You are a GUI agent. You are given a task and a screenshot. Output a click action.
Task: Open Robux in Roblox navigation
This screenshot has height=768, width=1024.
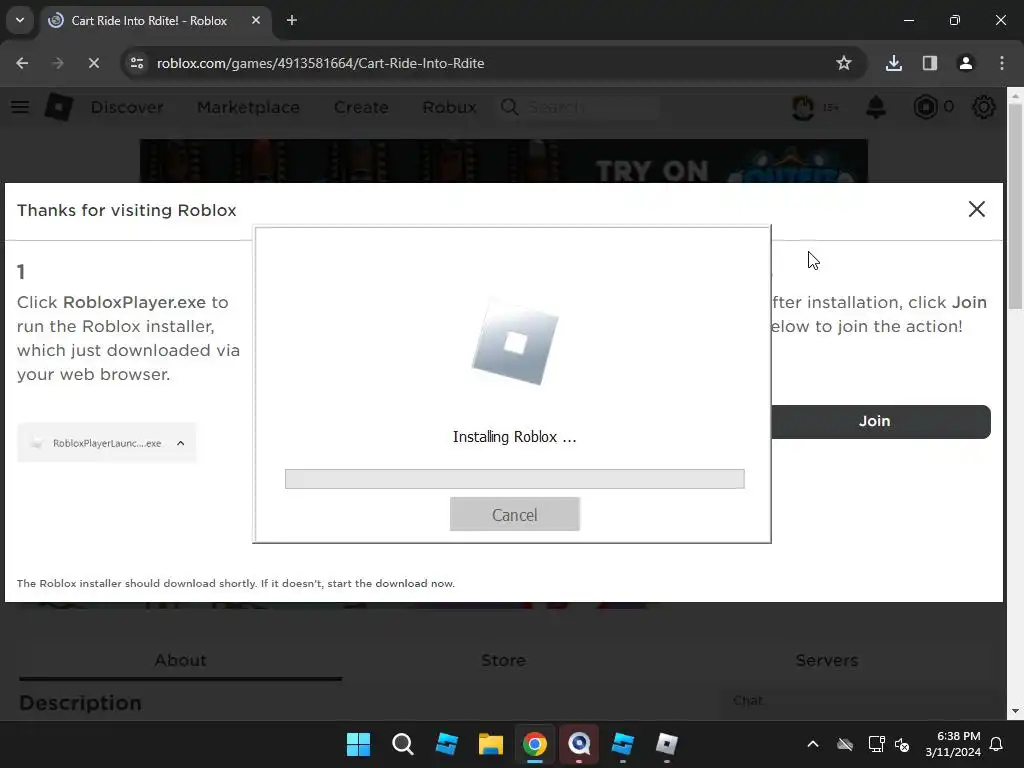coord(449,107)
